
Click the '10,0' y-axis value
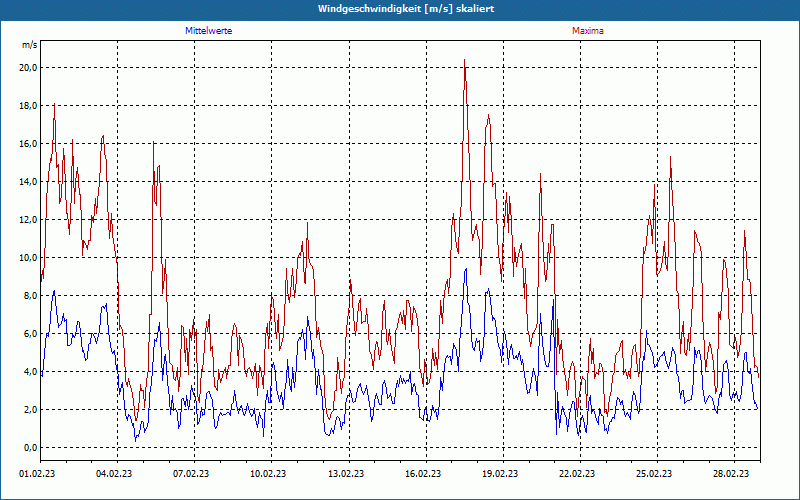pyautogui.click(x=28, y=258)
